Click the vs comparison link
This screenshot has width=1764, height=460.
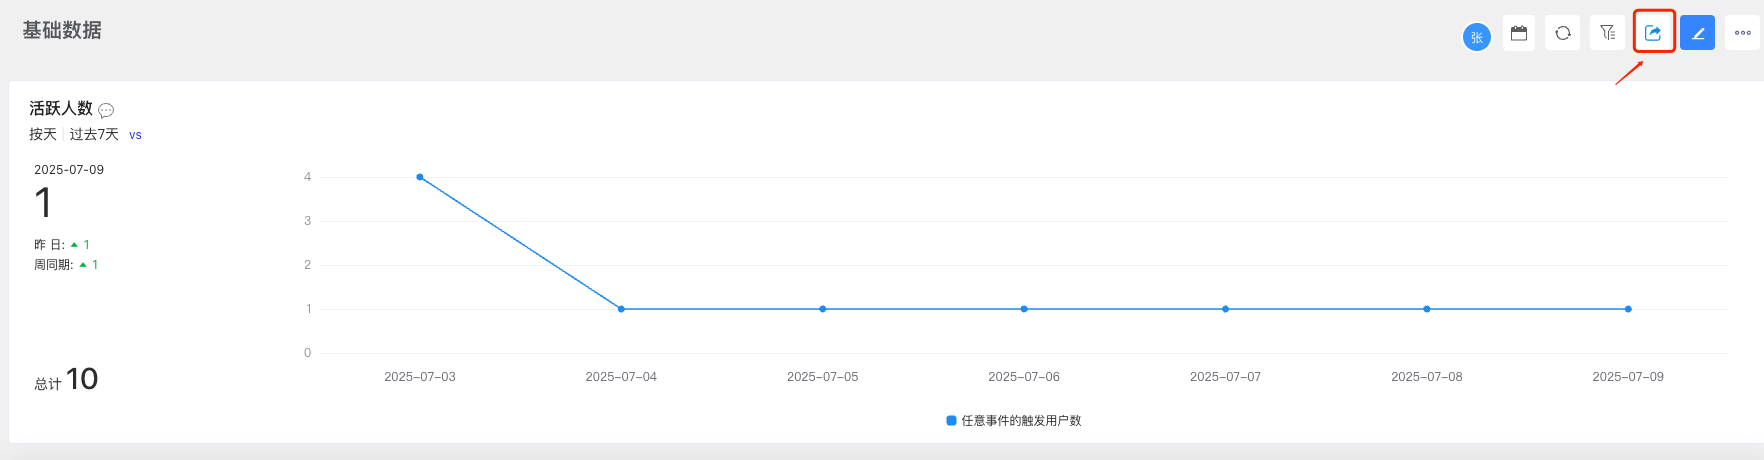[x=135, y=135]
